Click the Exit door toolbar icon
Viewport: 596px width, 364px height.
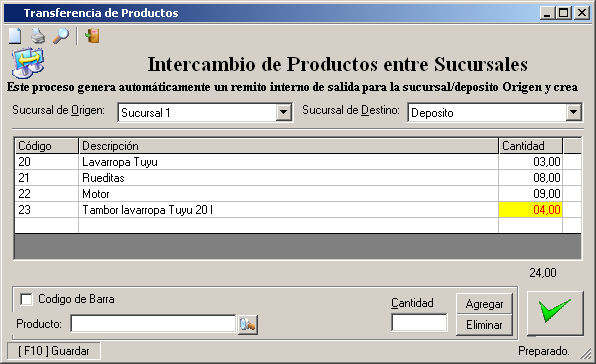92,36
